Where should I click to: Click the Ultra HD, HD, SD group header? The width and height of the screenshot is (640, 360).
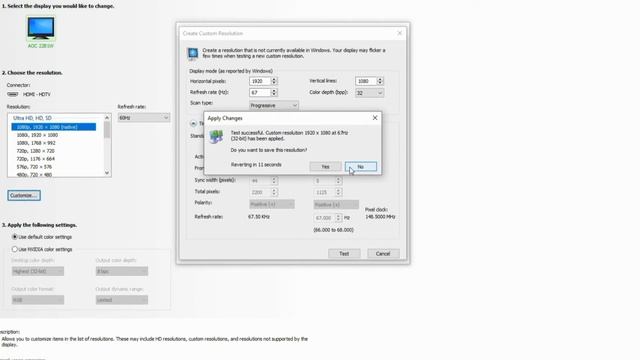click(32, 118)
